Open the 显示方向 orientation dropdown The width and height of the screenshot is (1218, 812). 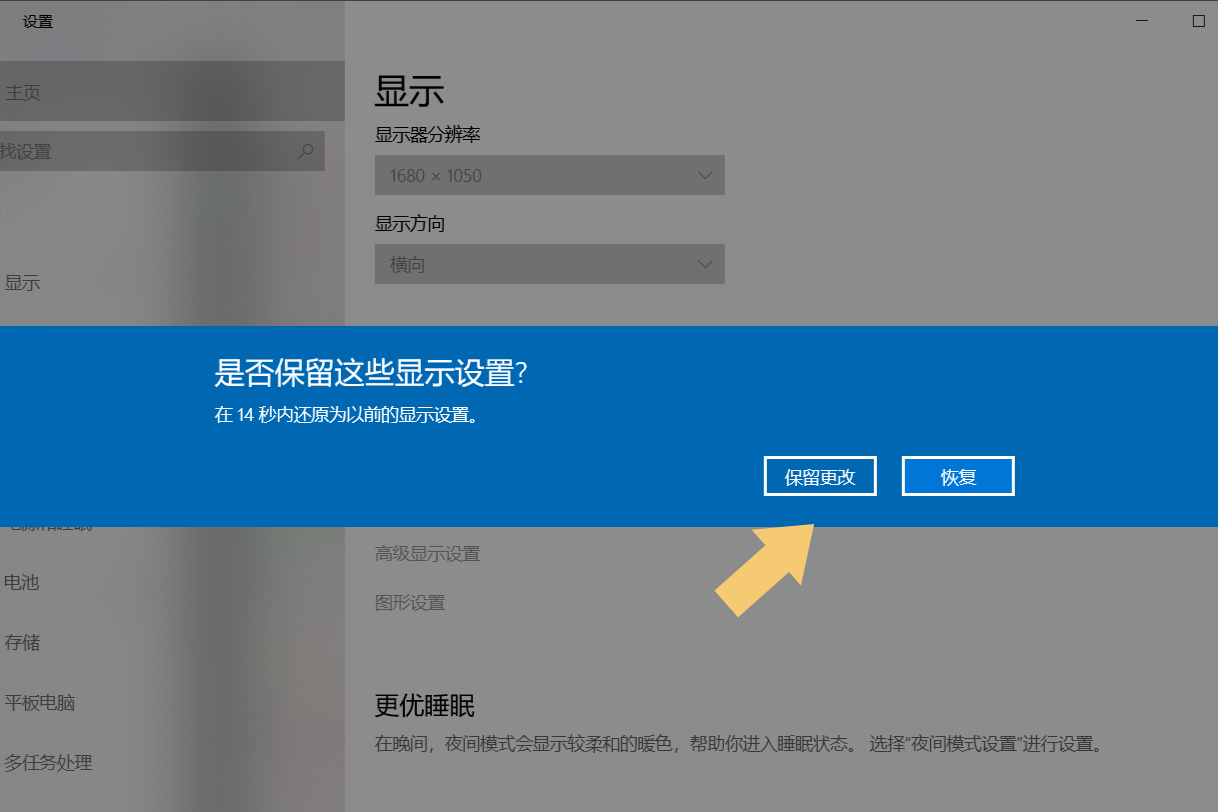point(549,264)
